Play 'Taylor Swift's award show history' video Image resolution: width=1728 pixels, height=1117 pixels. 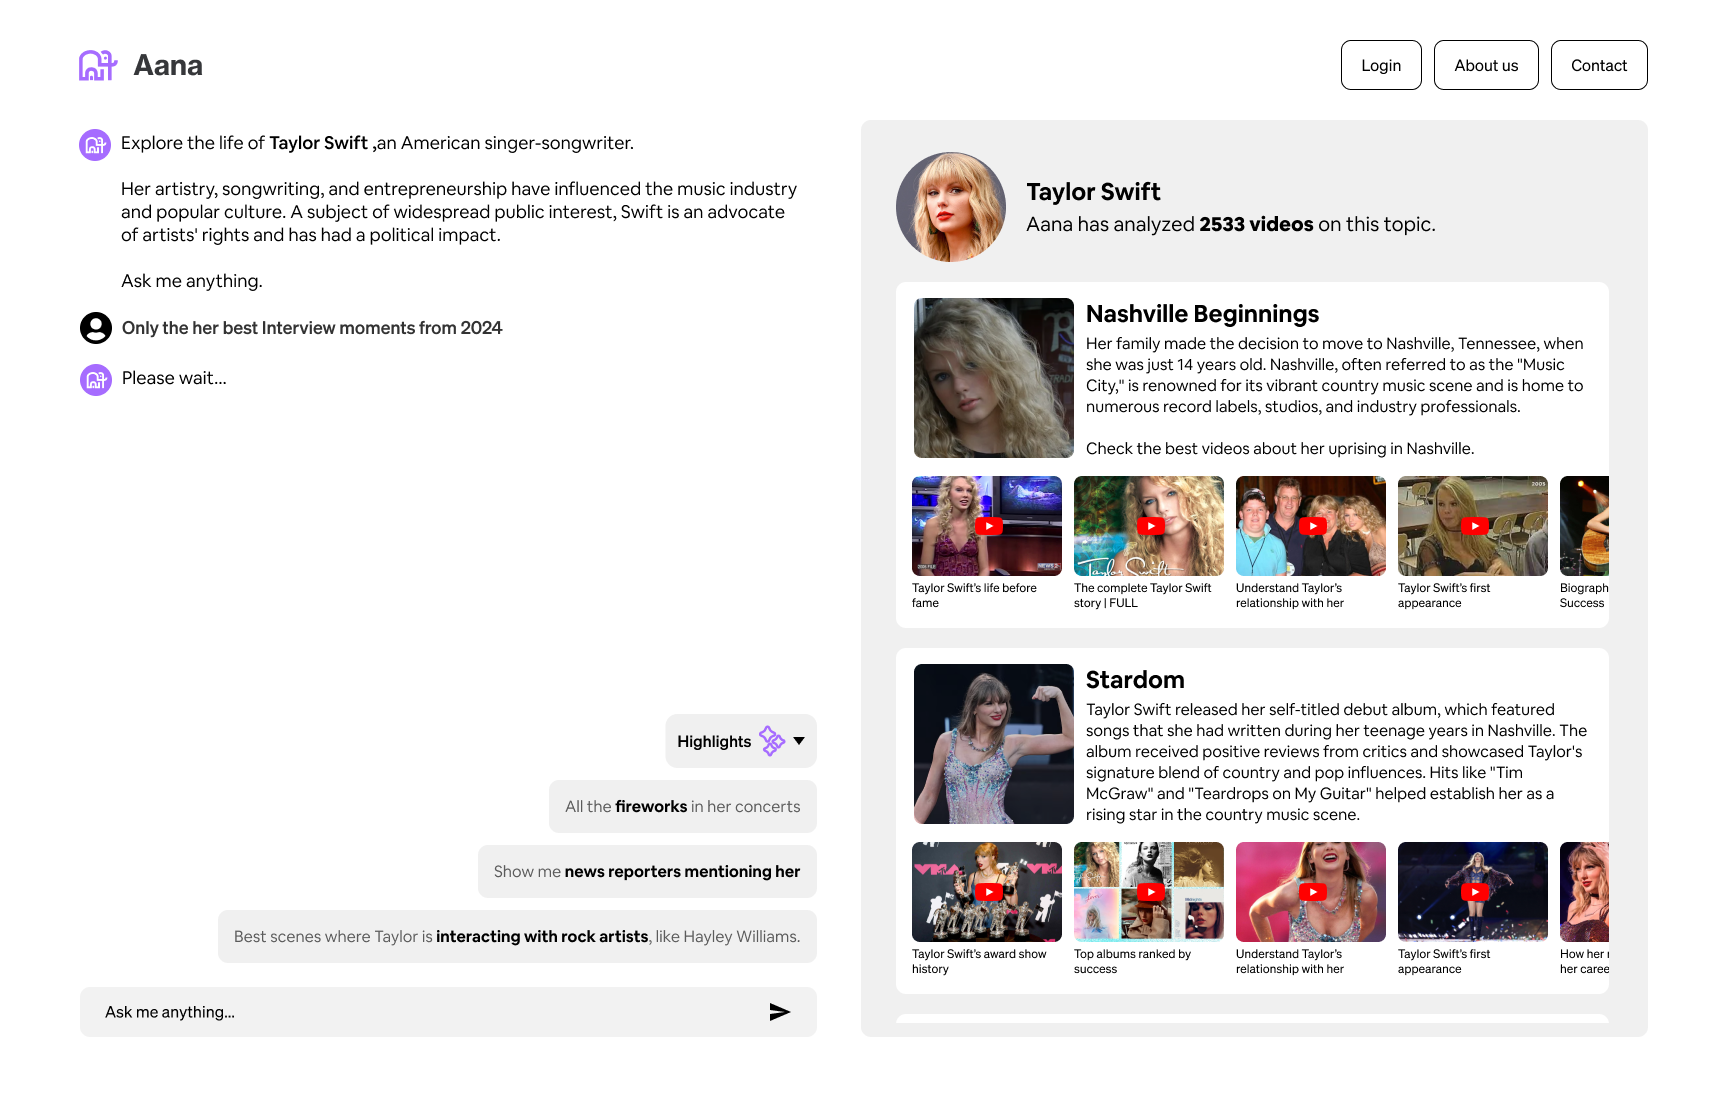click(987, 892)
